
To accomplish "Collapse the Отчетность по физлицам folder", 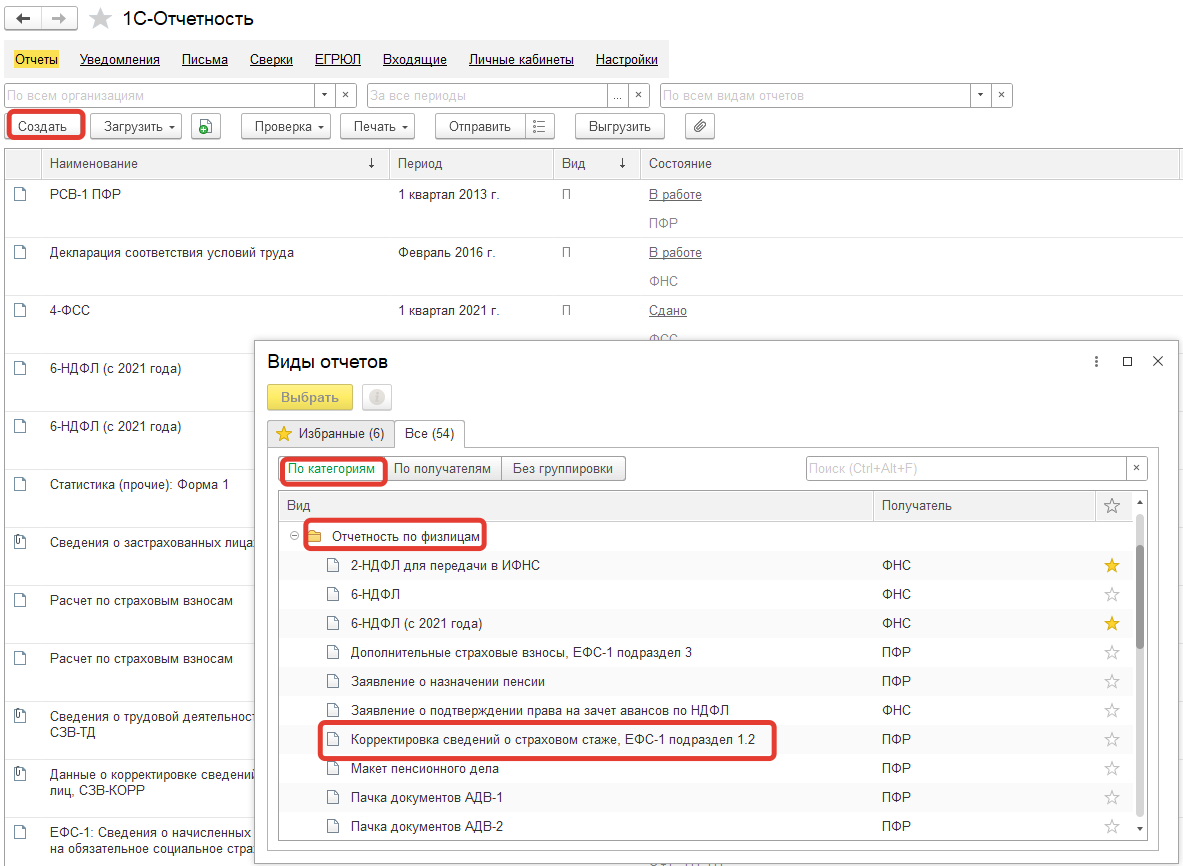I will point(294,537).
